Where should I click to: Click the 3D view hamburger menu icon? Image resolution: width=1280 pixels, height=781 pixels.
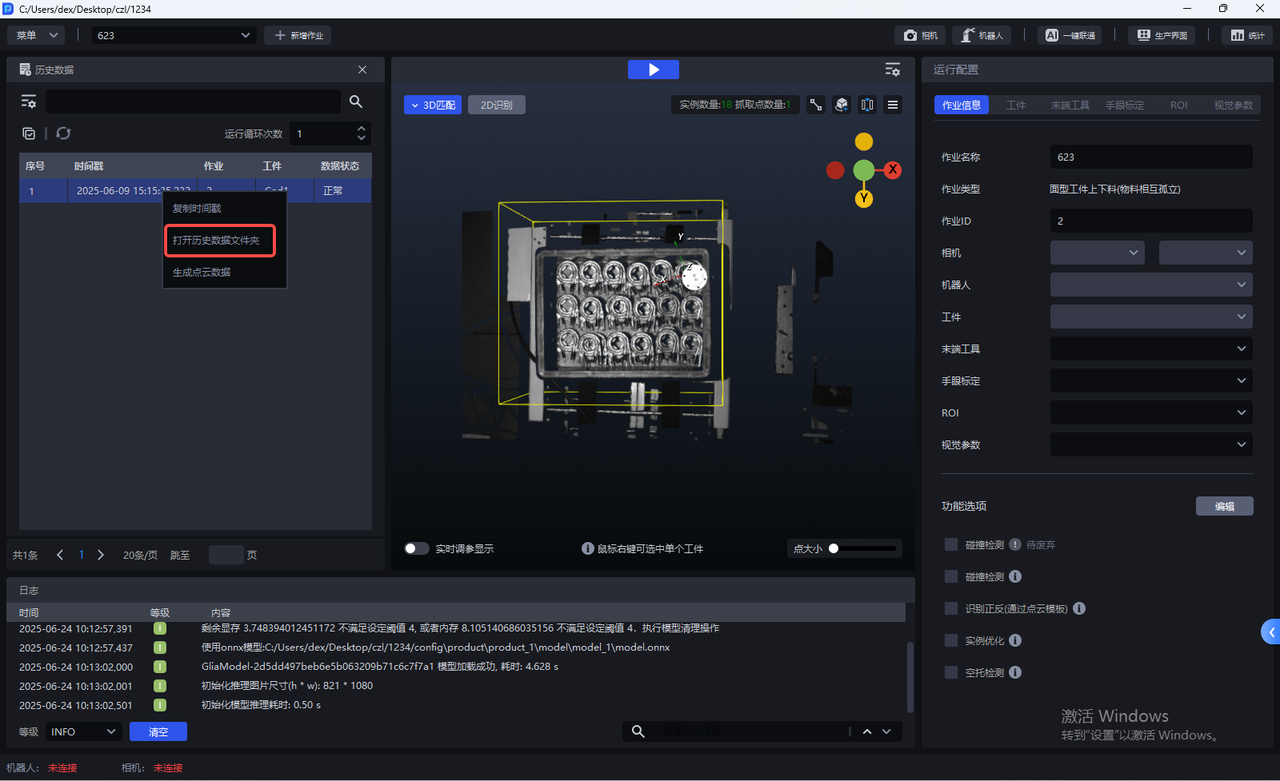coord(893,105)
